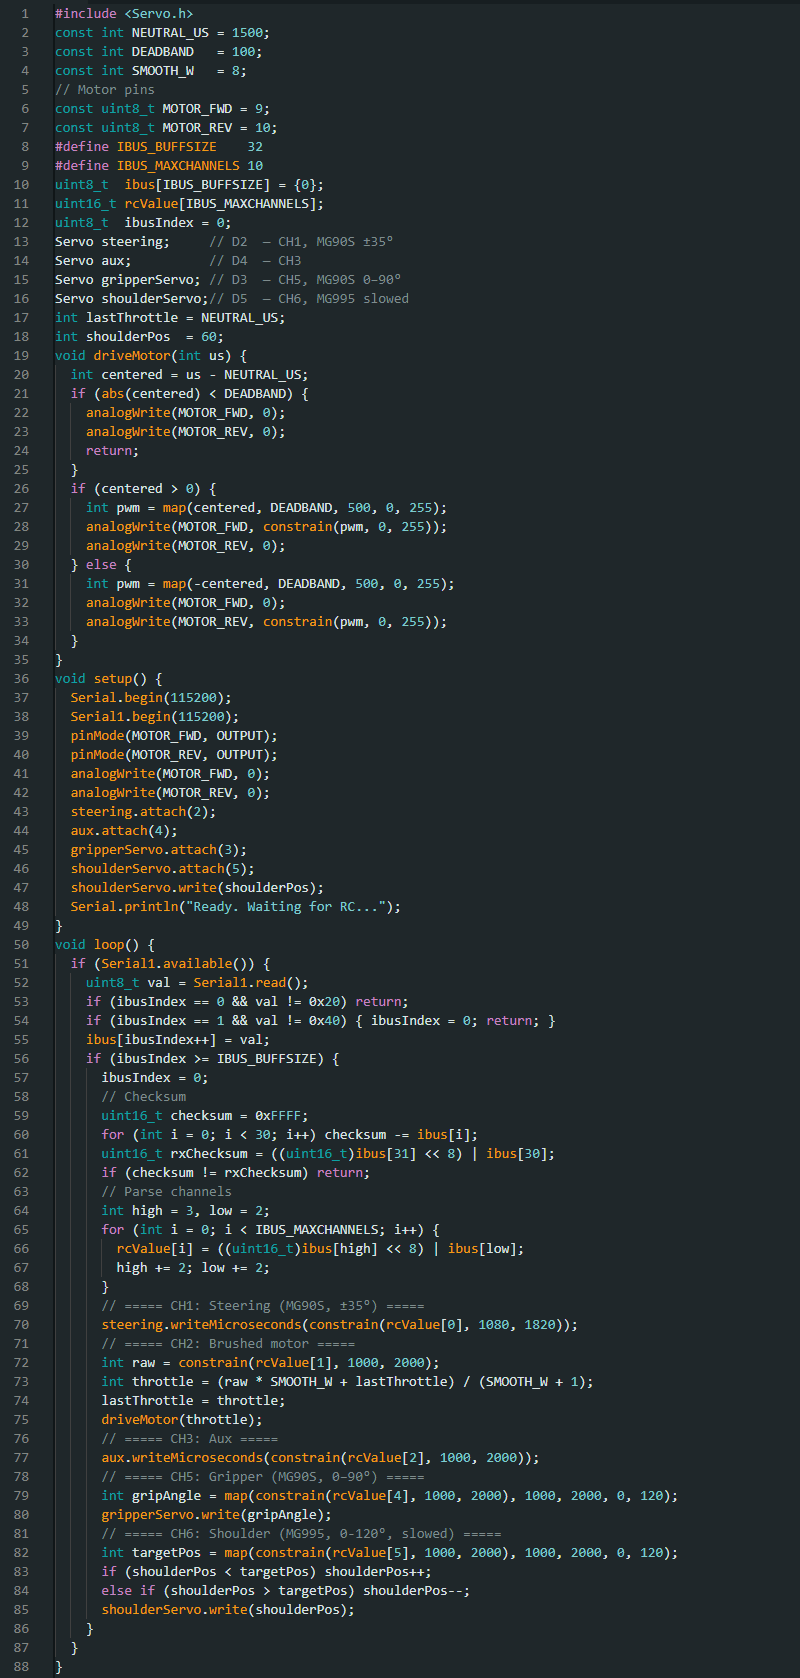Click 'high += 2; low += 2;' line
800x1678 pixels.
click(193, 1268)
